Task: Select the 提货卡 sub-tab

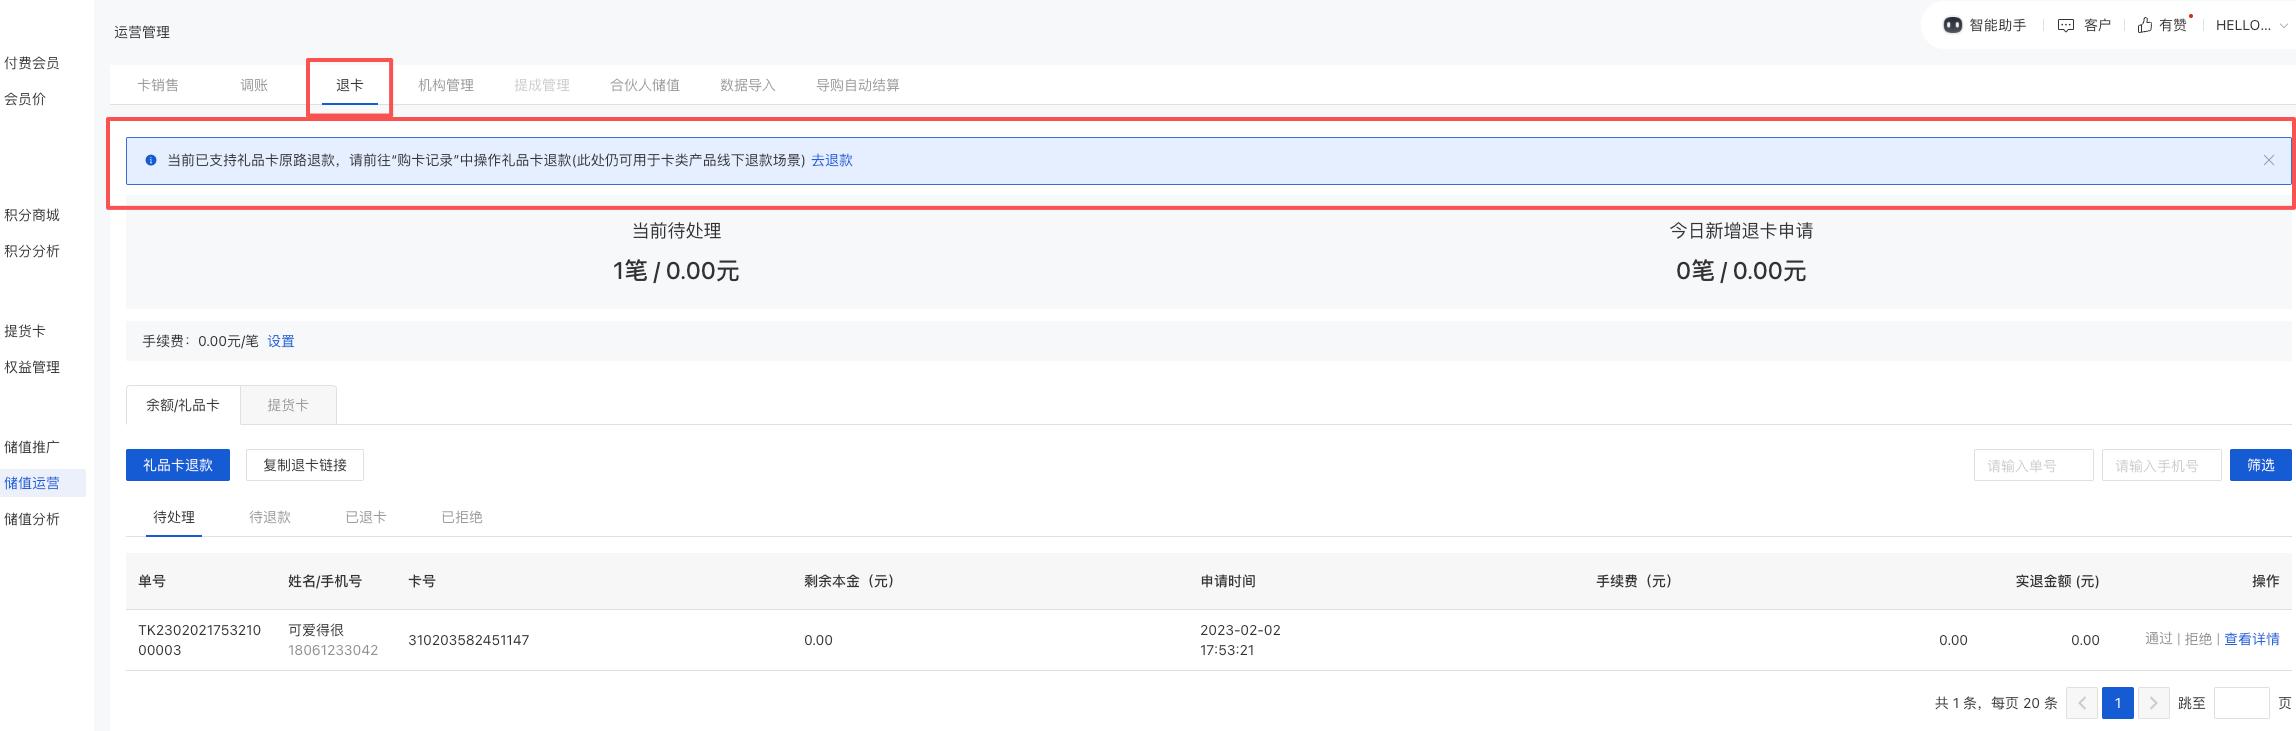Action: (288, 405)
